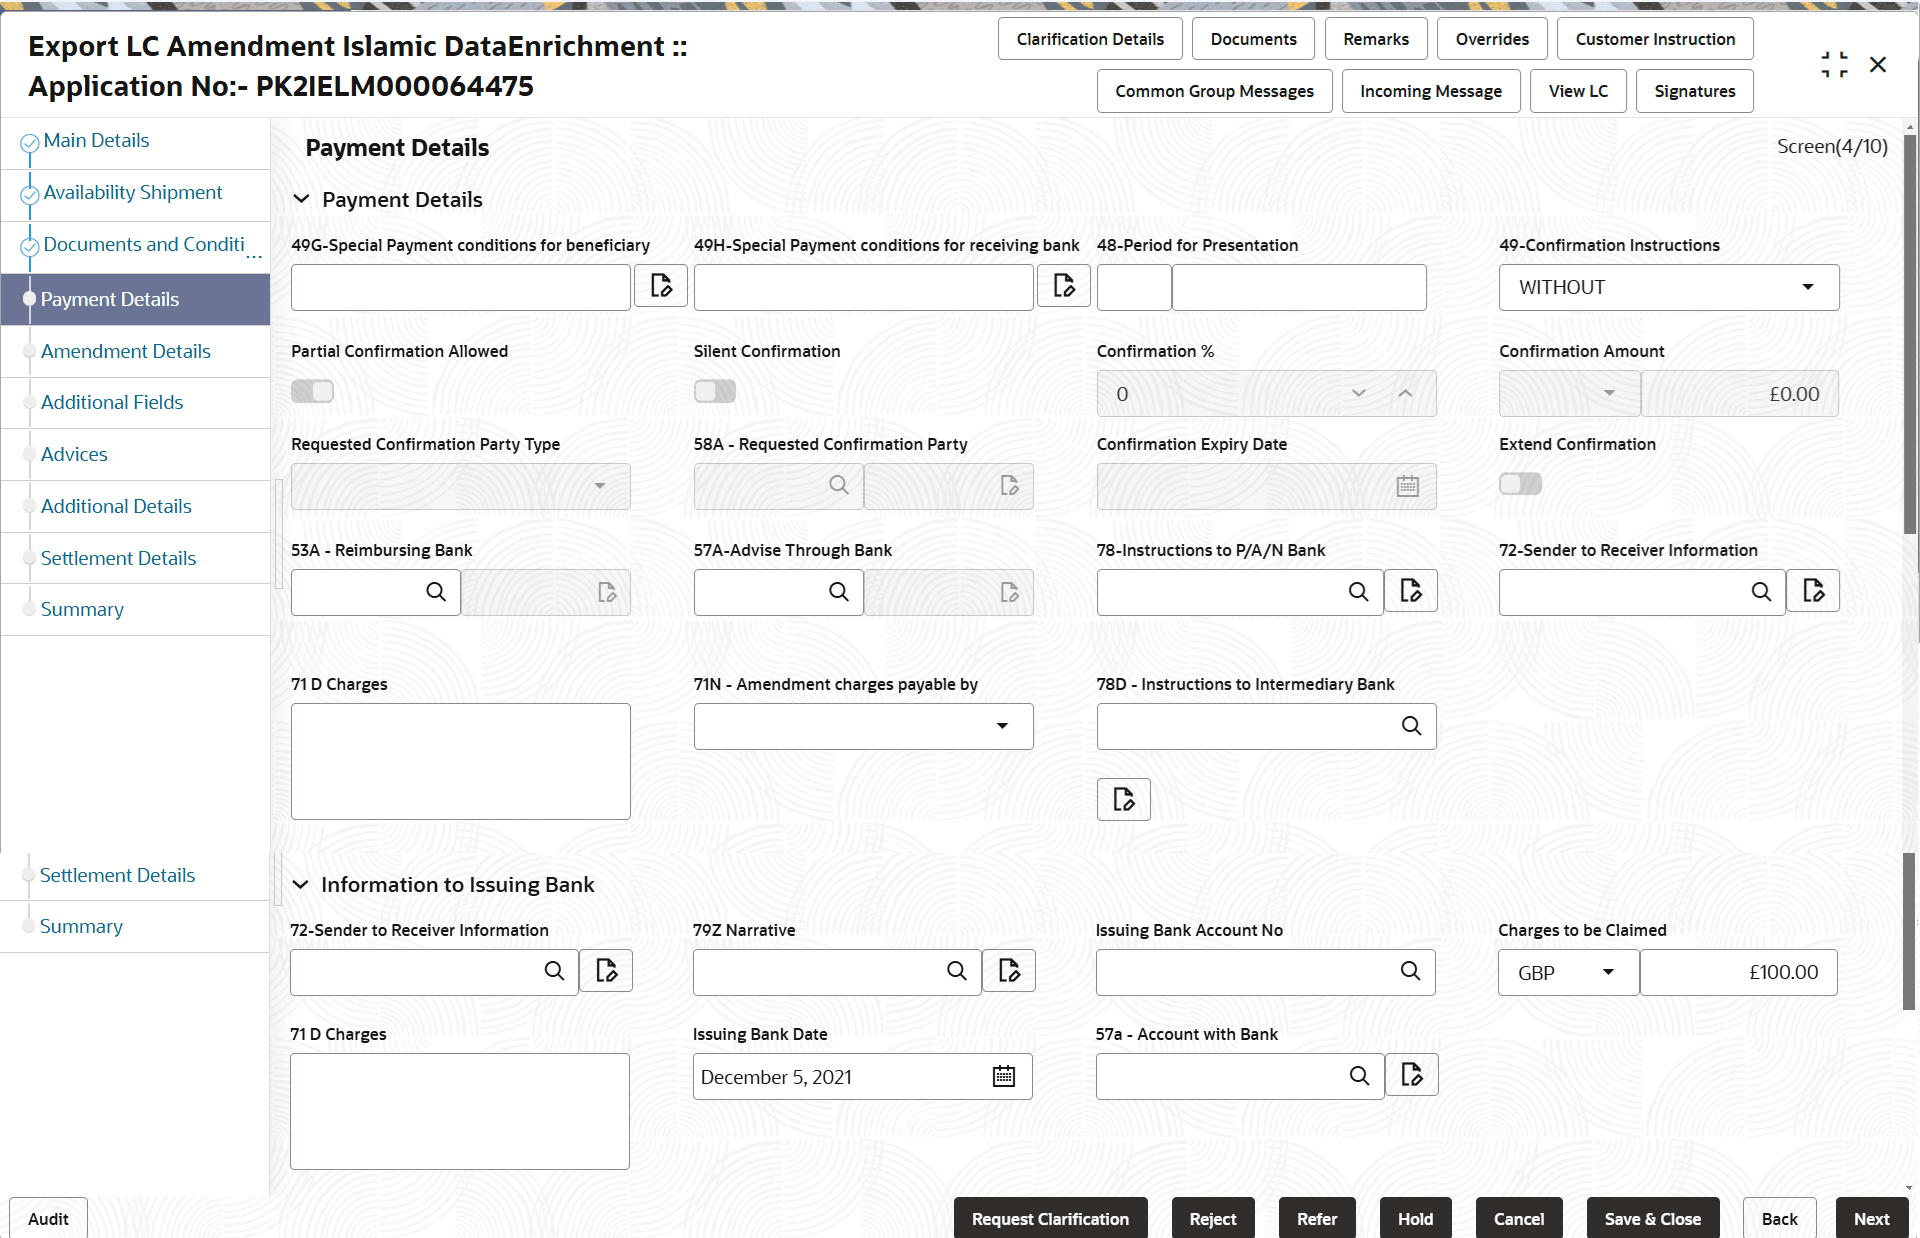This screenshot has width=1920, height=1238.
Task: Open editor icon for 49G special payment conditions
Action: [x=661, y=287]
